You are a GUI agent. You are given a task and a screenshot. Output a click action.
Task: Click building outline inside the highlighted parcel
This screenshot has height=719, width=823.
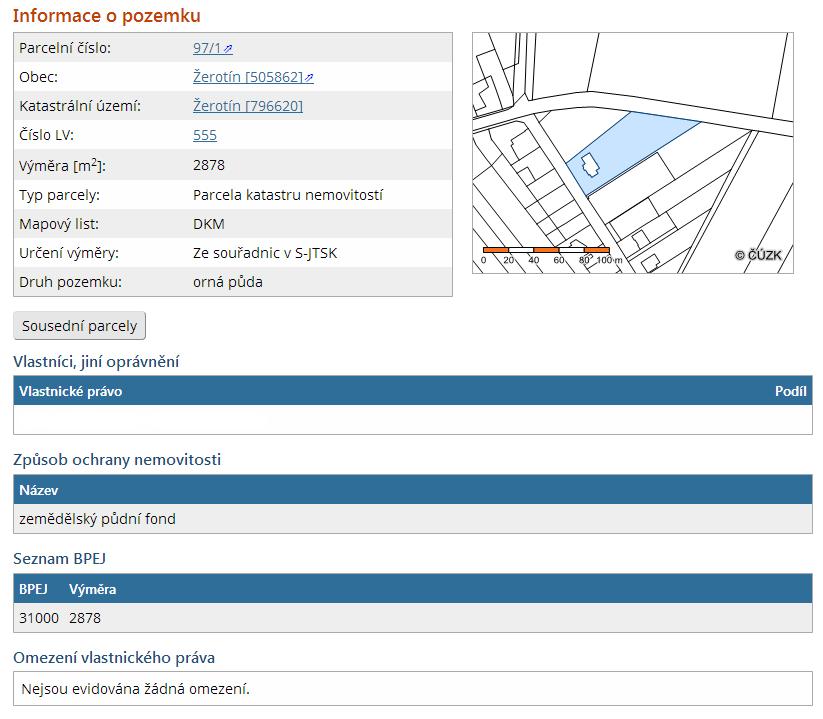click(x=590, y=165)
